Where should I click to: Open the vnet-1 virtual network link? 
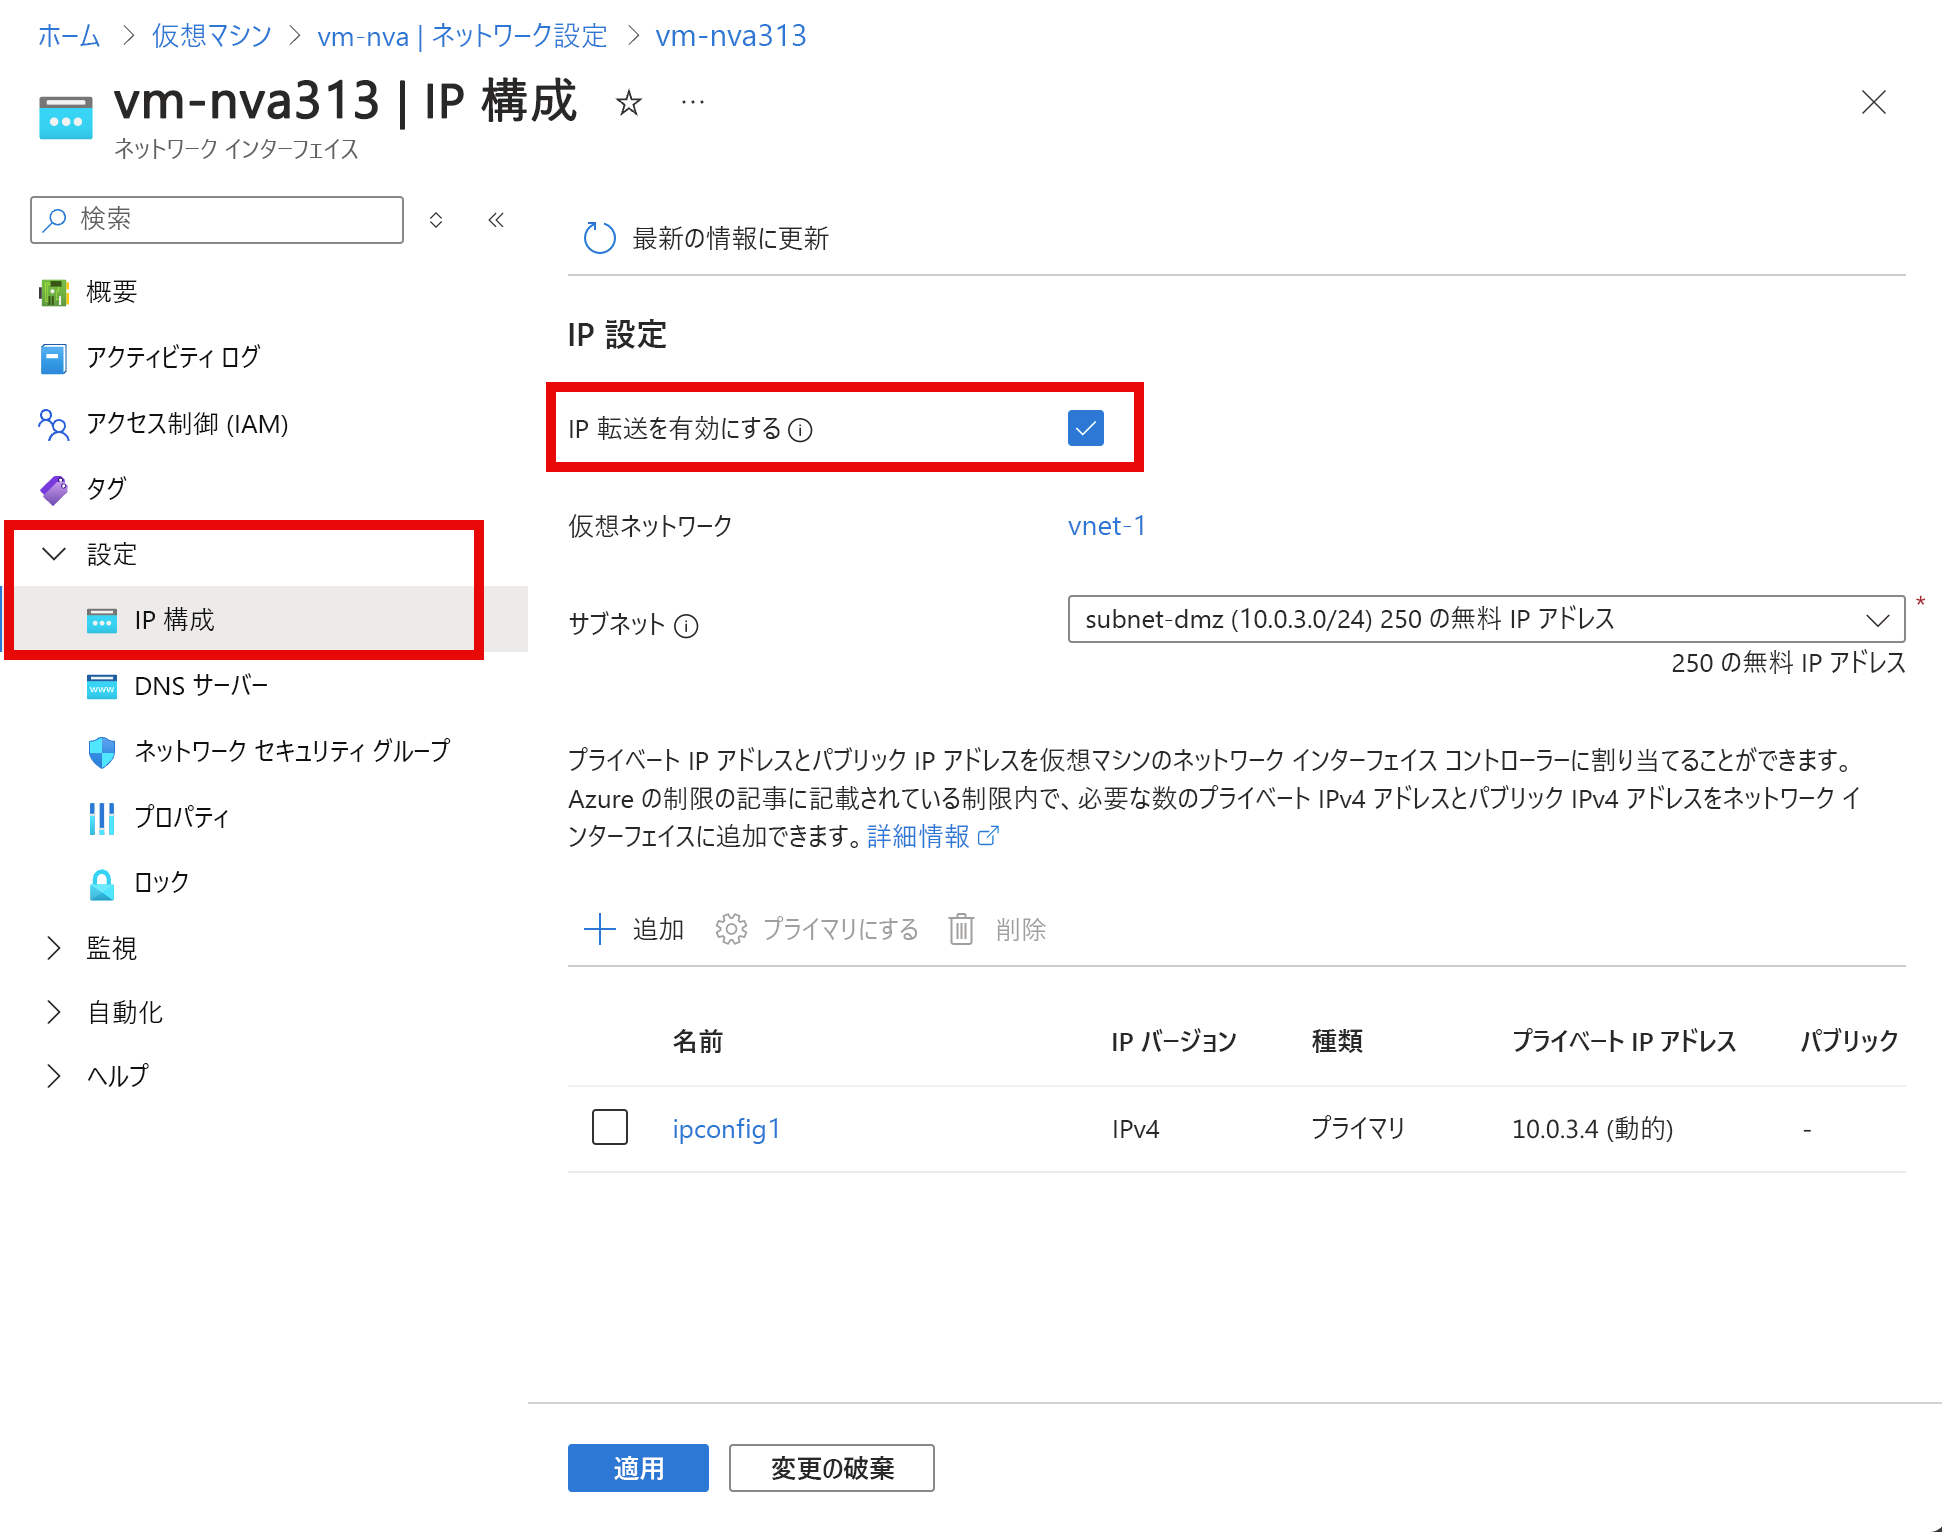tap(1106, 526)
